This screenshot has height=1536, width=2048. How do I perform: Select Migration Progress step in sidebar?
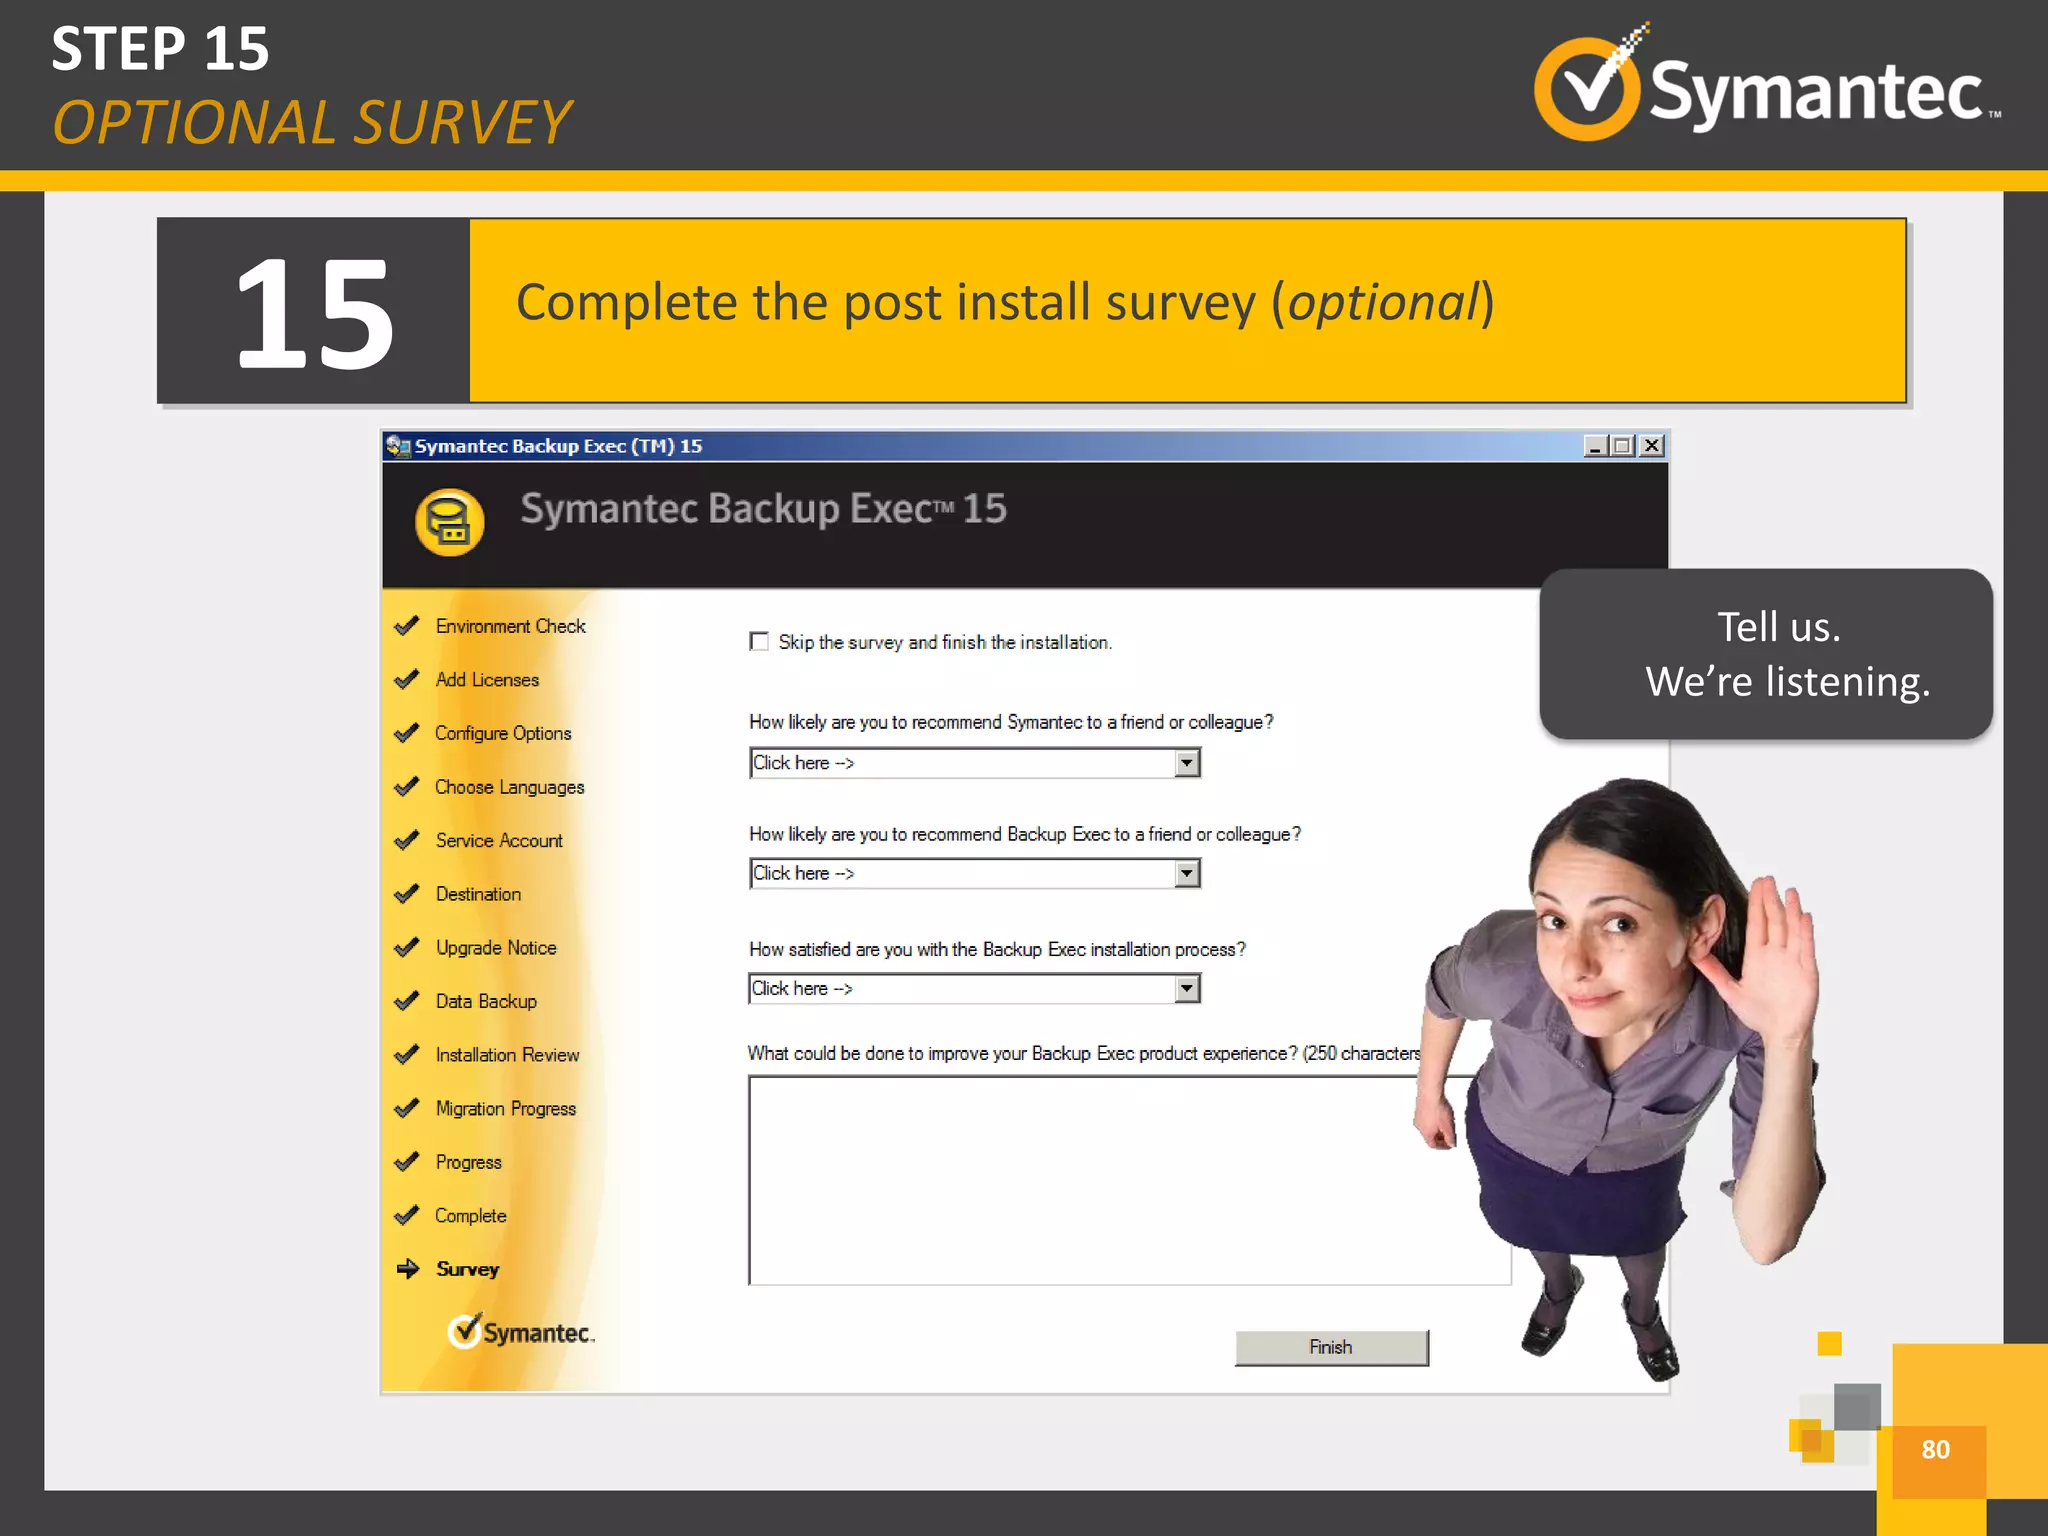click(x=506, y=1109)
